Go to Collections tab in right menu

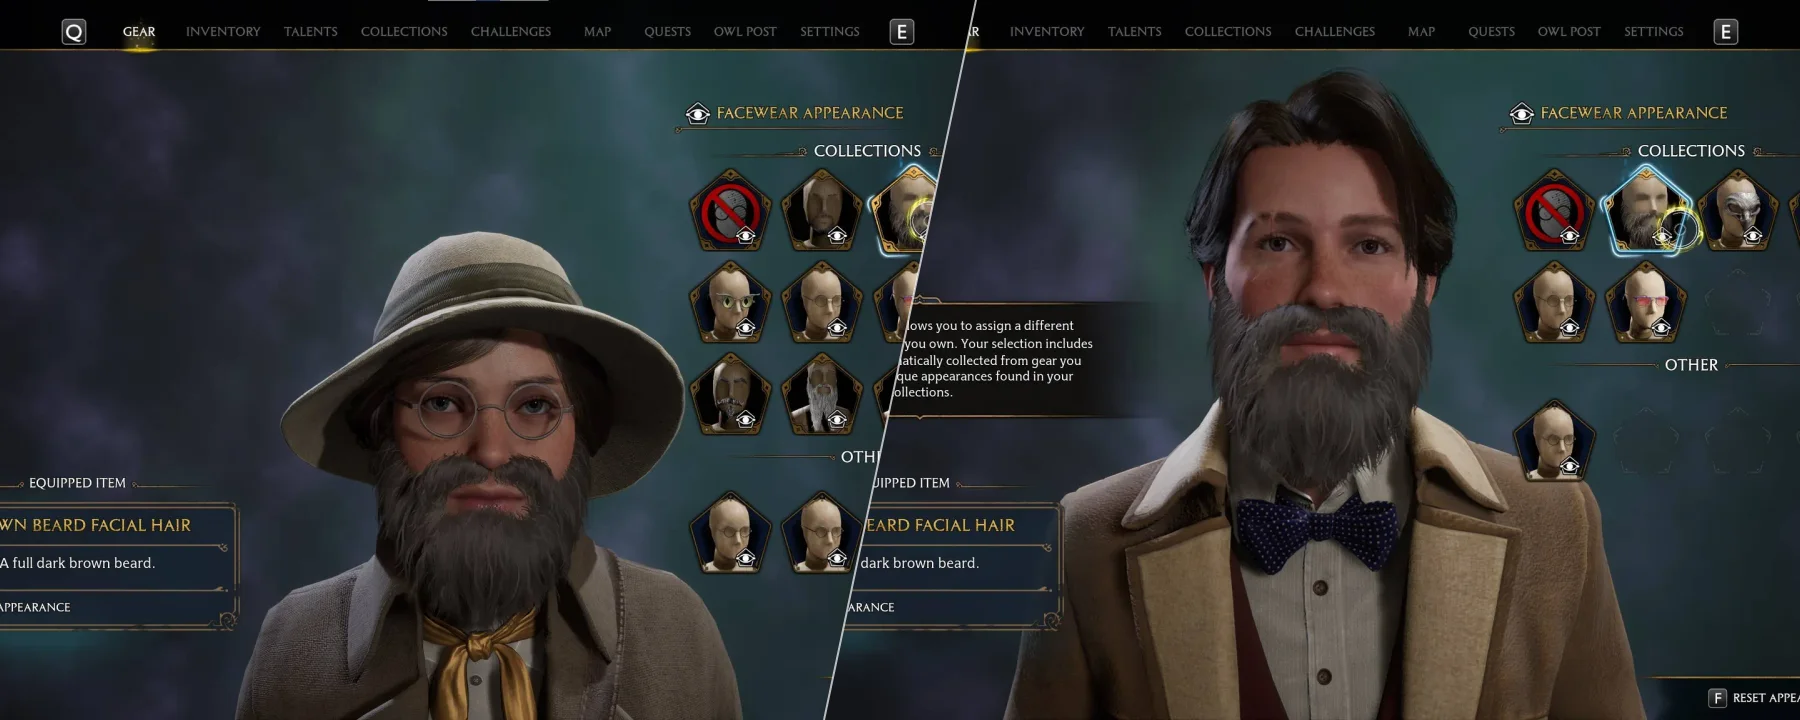[1228, 32]
